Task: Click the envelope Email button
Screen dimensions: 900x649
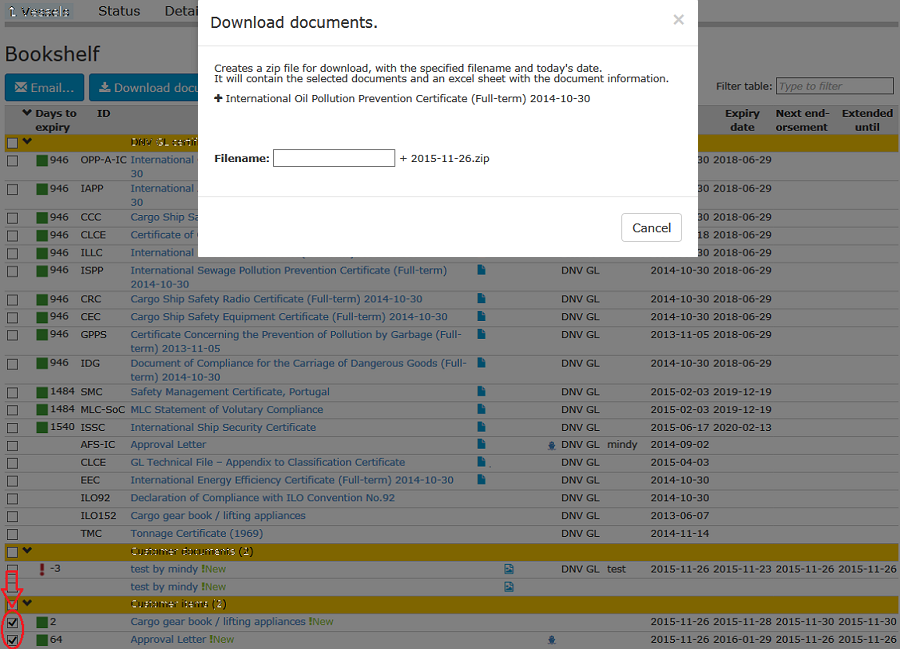Action: point(44,88)
